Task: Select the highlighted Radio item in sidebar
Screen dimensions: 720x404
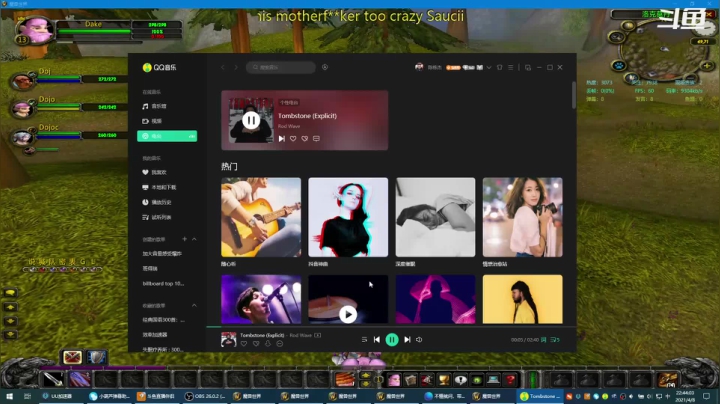Action: (167, 136)
